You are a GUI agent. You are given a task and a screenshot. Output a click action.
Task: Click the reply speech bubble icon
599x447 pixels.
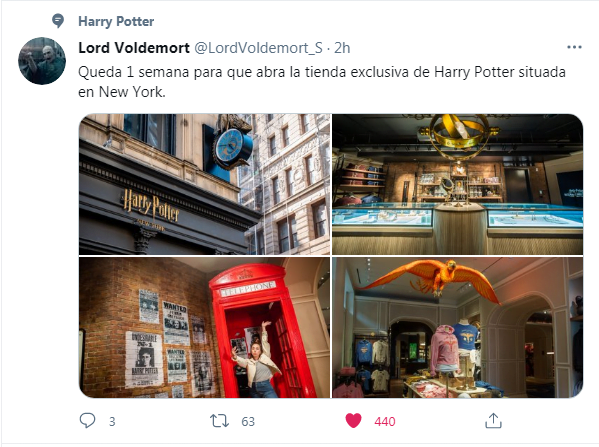coord(87,421)
